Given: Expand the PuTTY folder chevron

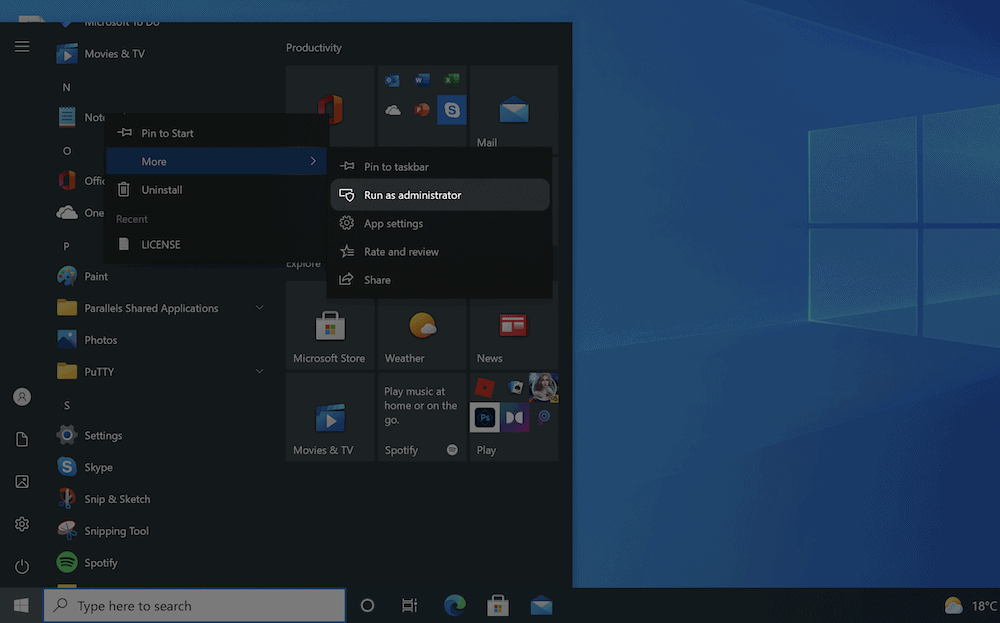Looking at the screenshot, I should tap(260, 371).
